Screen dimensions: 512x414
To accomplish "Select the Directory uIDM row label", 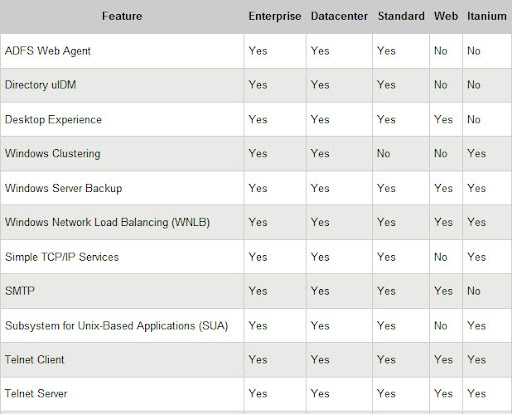I will pos(40,85).
